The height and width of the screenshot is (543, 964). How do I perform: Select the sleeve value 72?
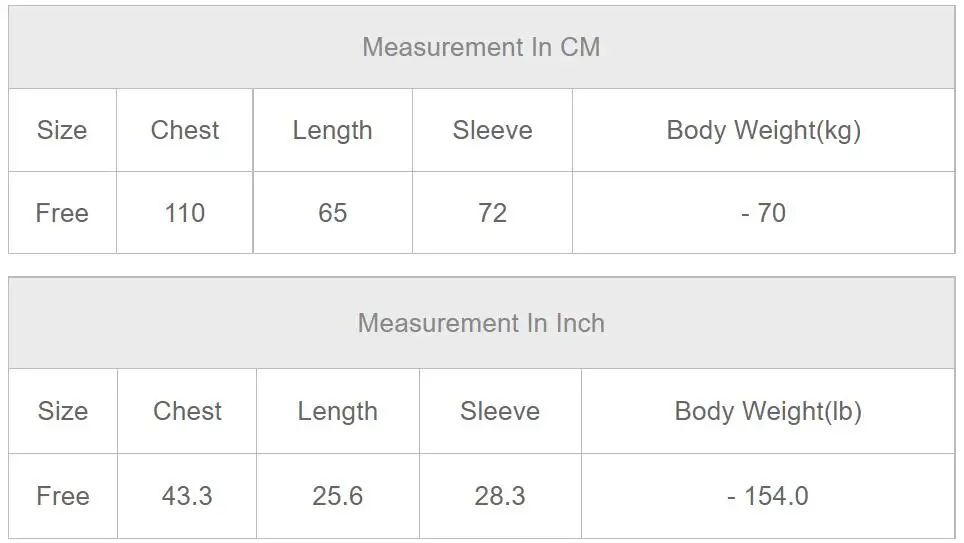click(492, 213)
